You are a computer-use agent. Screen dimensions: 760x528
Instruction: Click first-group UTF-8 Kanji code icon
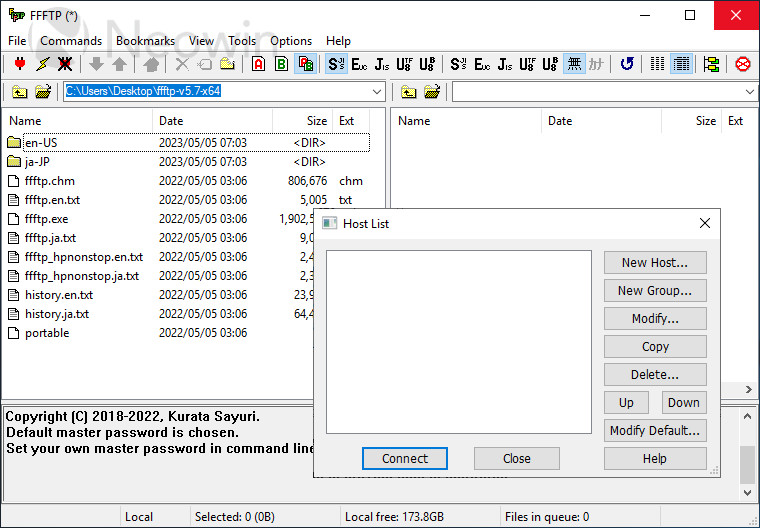click(404, 64)
